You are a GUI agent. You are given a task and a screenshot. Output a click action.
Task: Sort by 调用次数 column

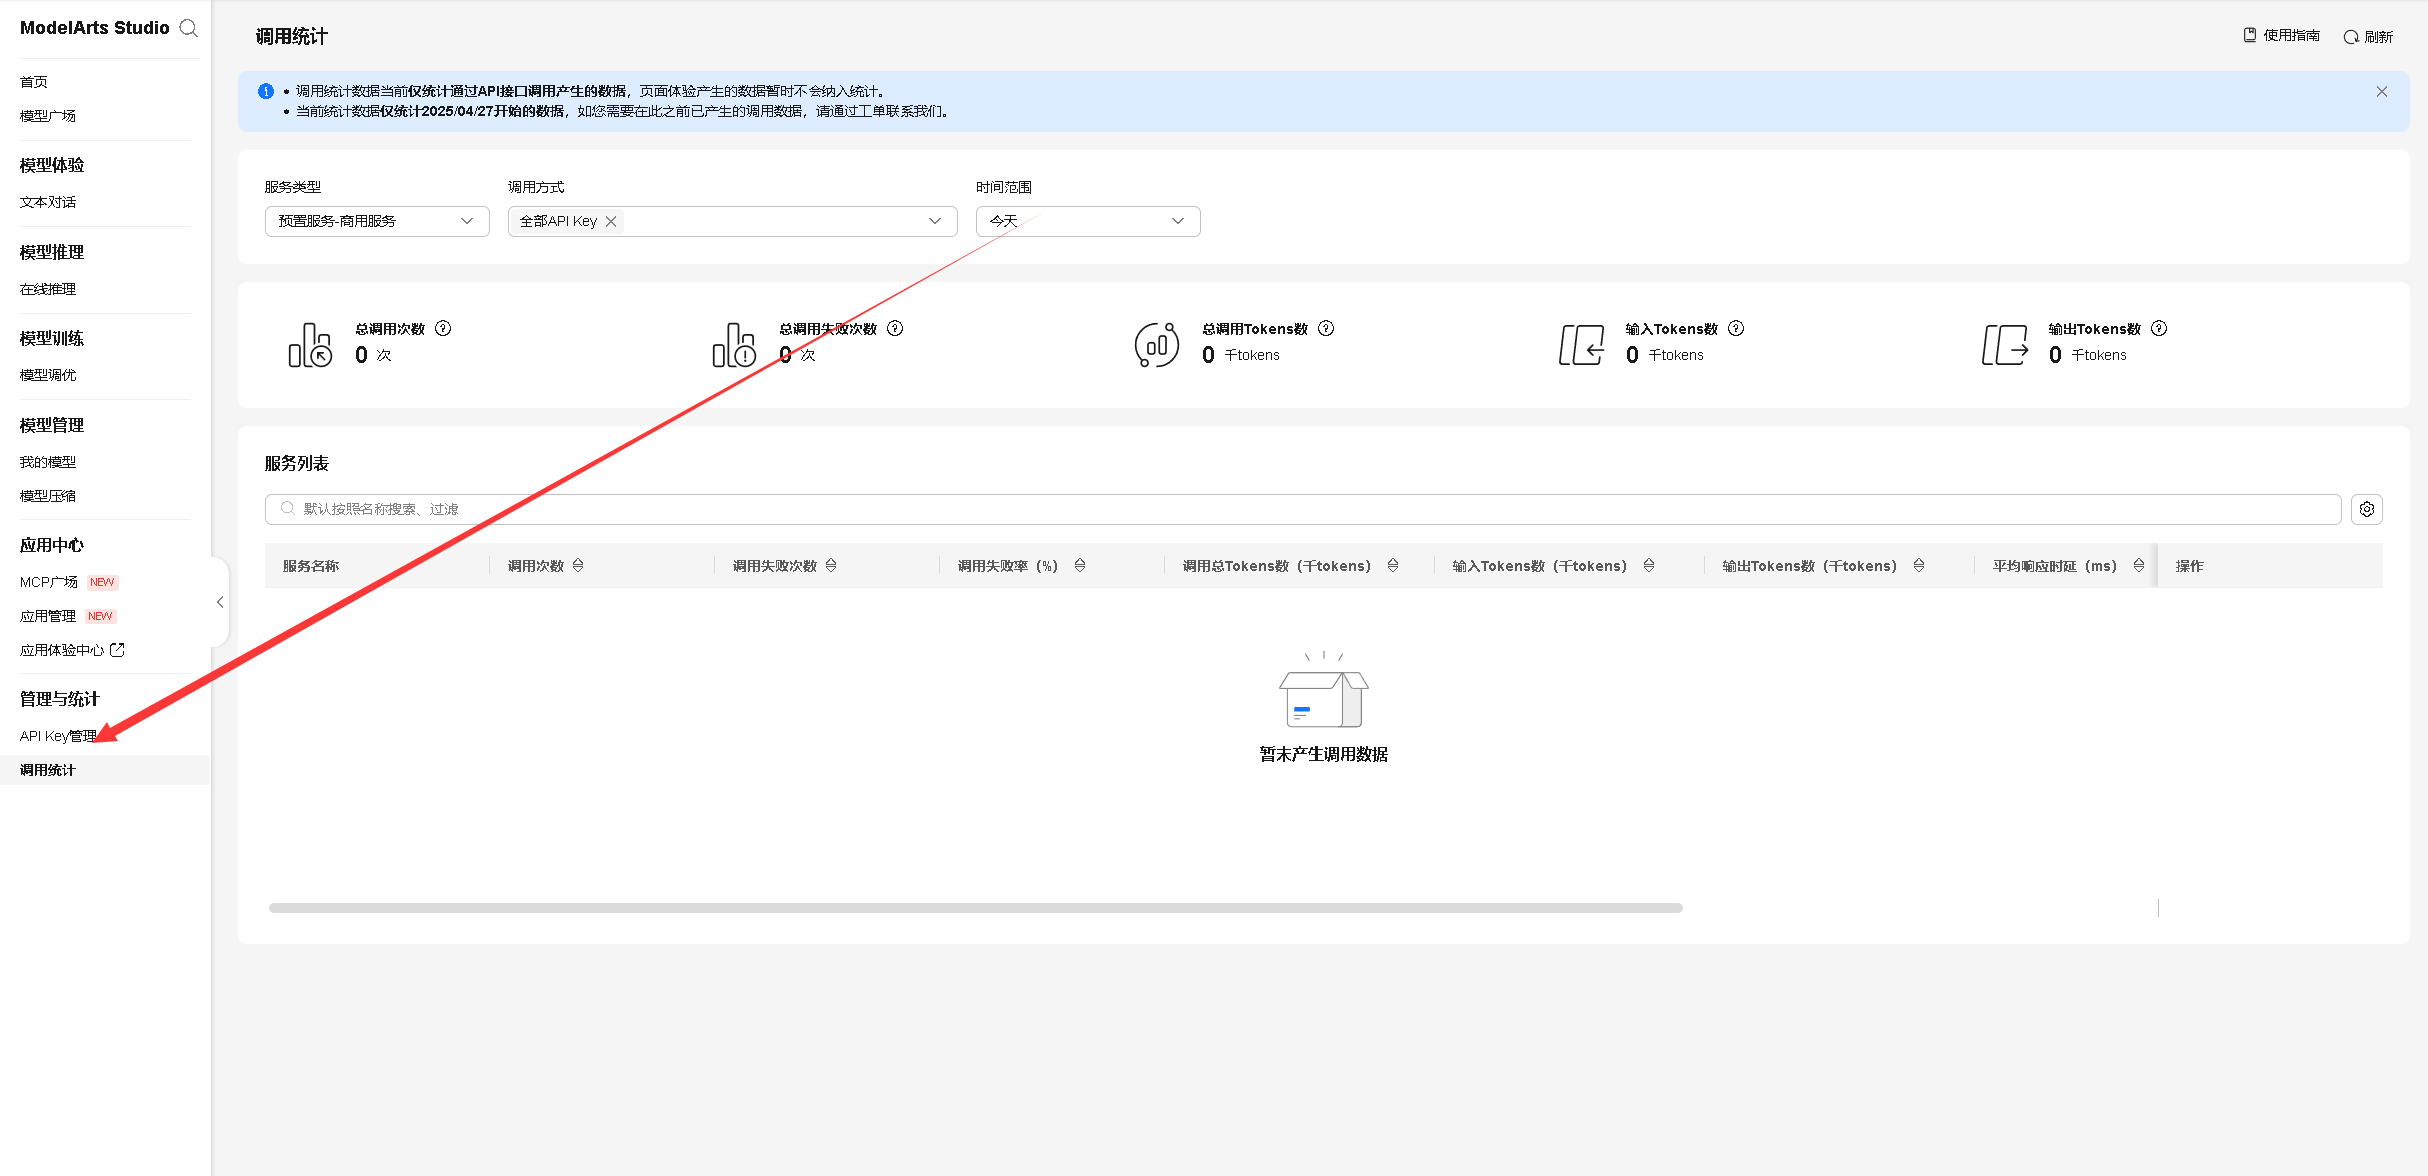tap(578, 566)
